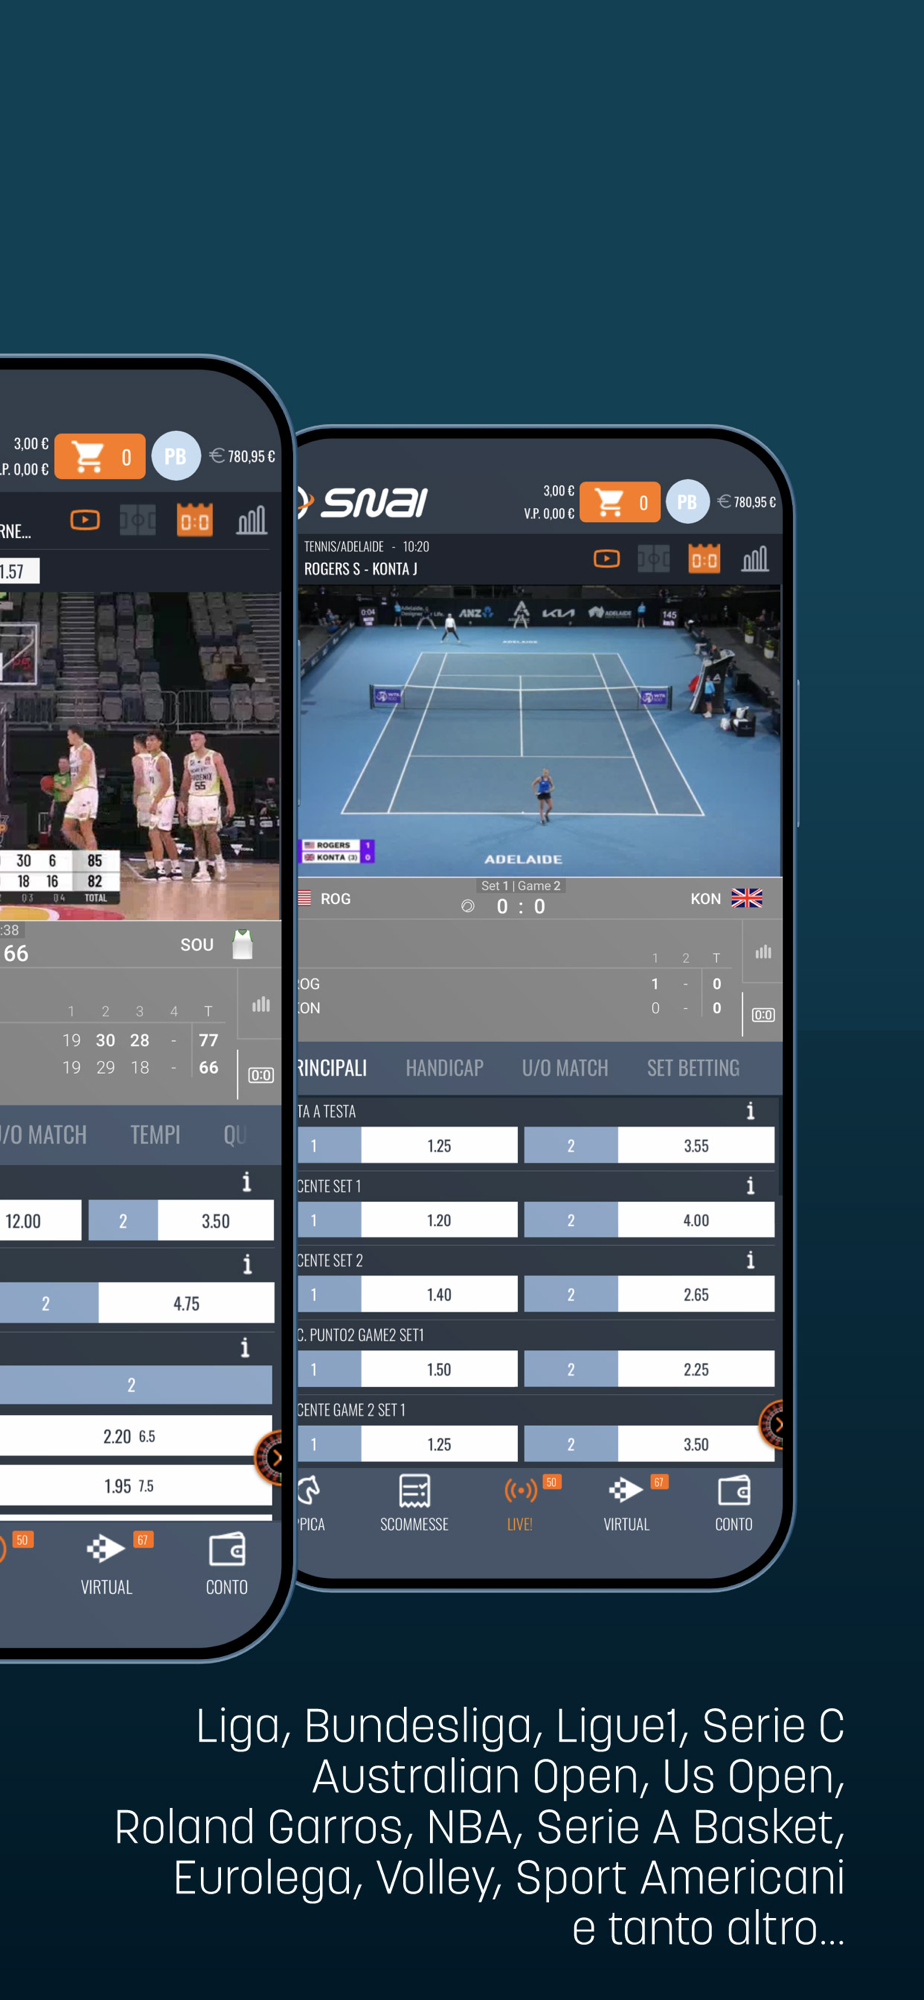Expand the orange side arrow on tennis screen
The height and width of the screenshot is (2000, 924).
coord(772,1425)
